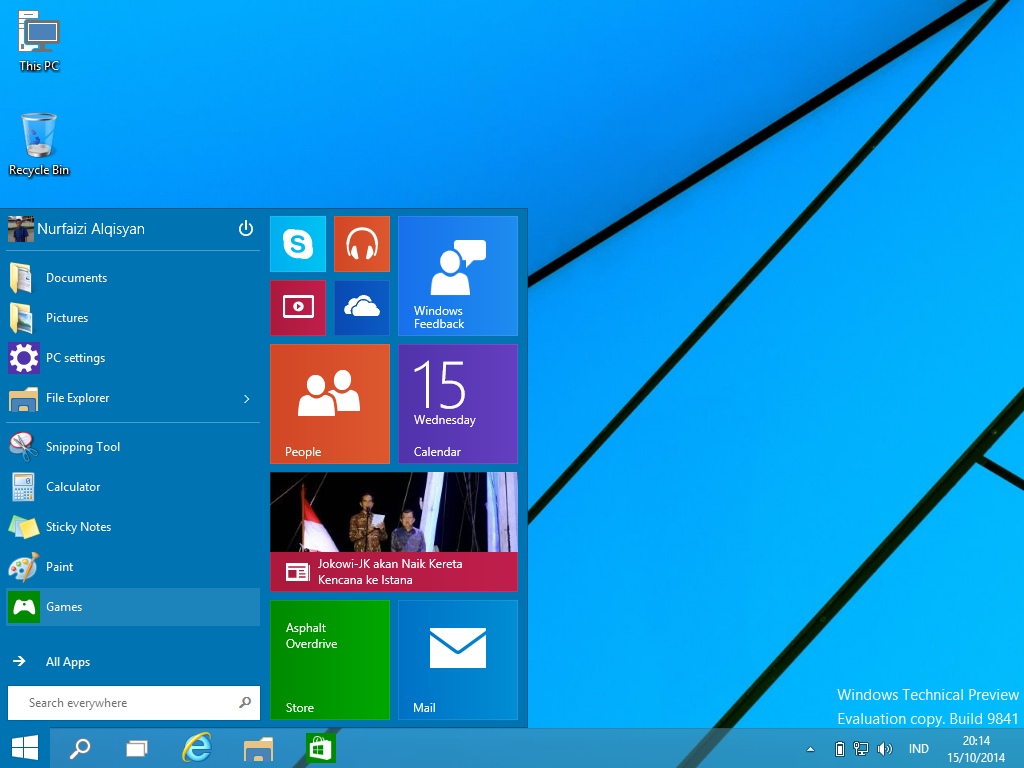The height and width of the screenshot is (768, 1024).
Task: Open the Windows Store from the taskbar
Action: (319, 747)
